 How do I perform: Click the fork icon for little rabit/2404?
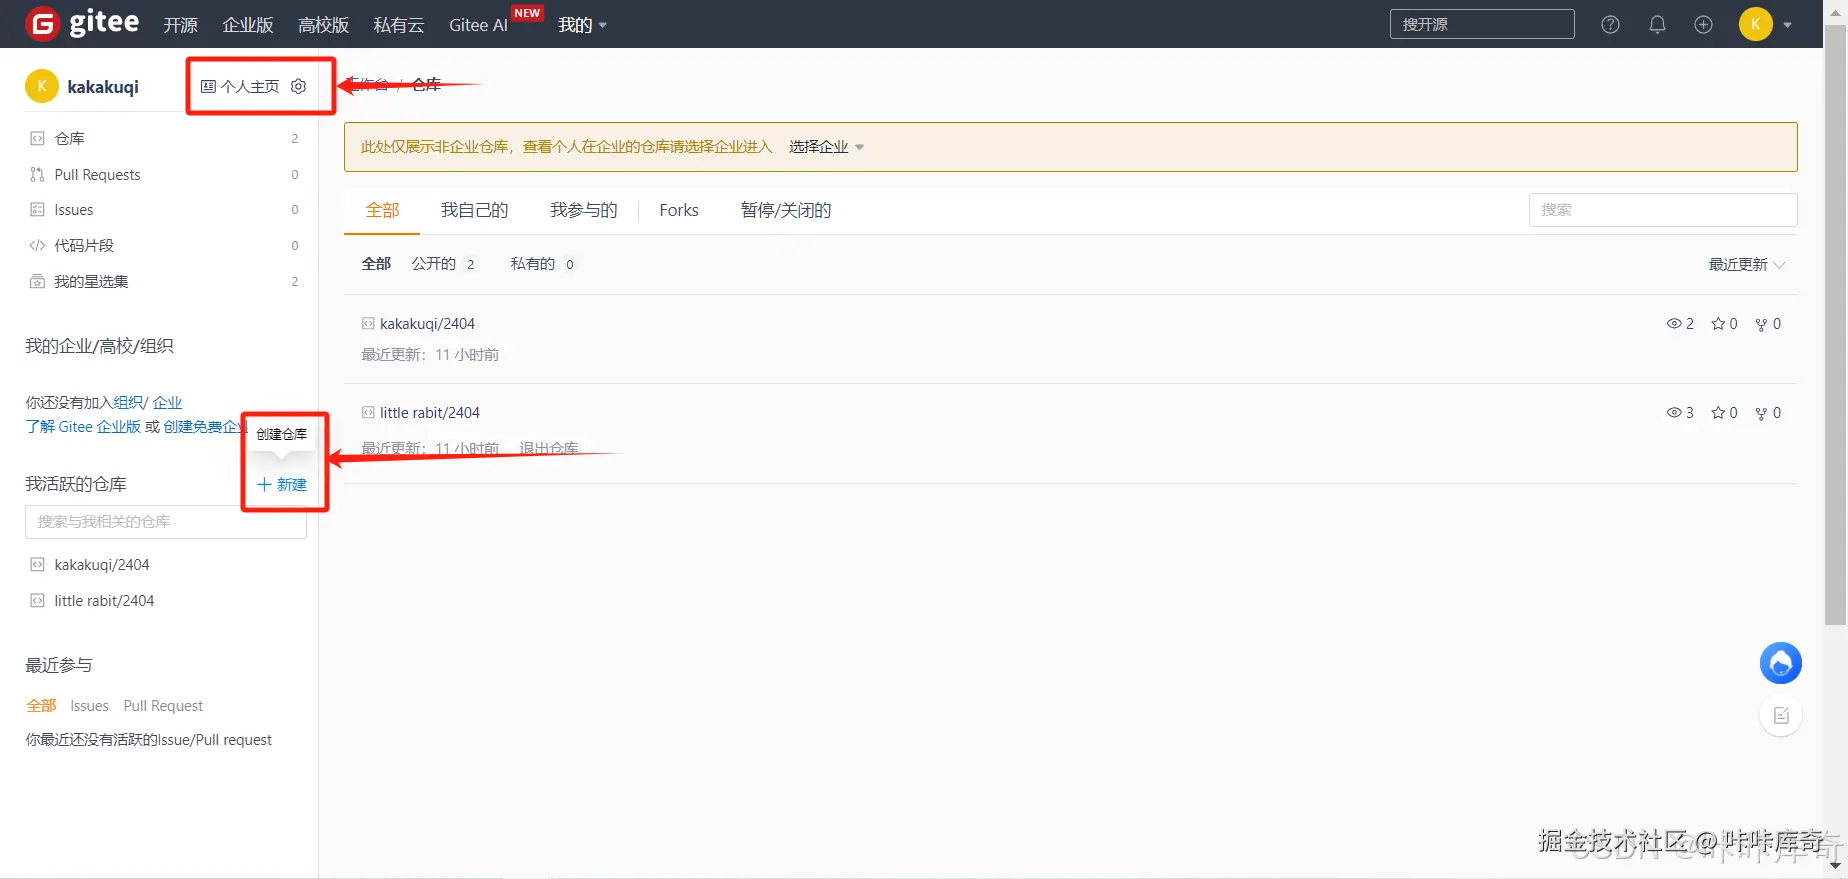pos(1761,413)
